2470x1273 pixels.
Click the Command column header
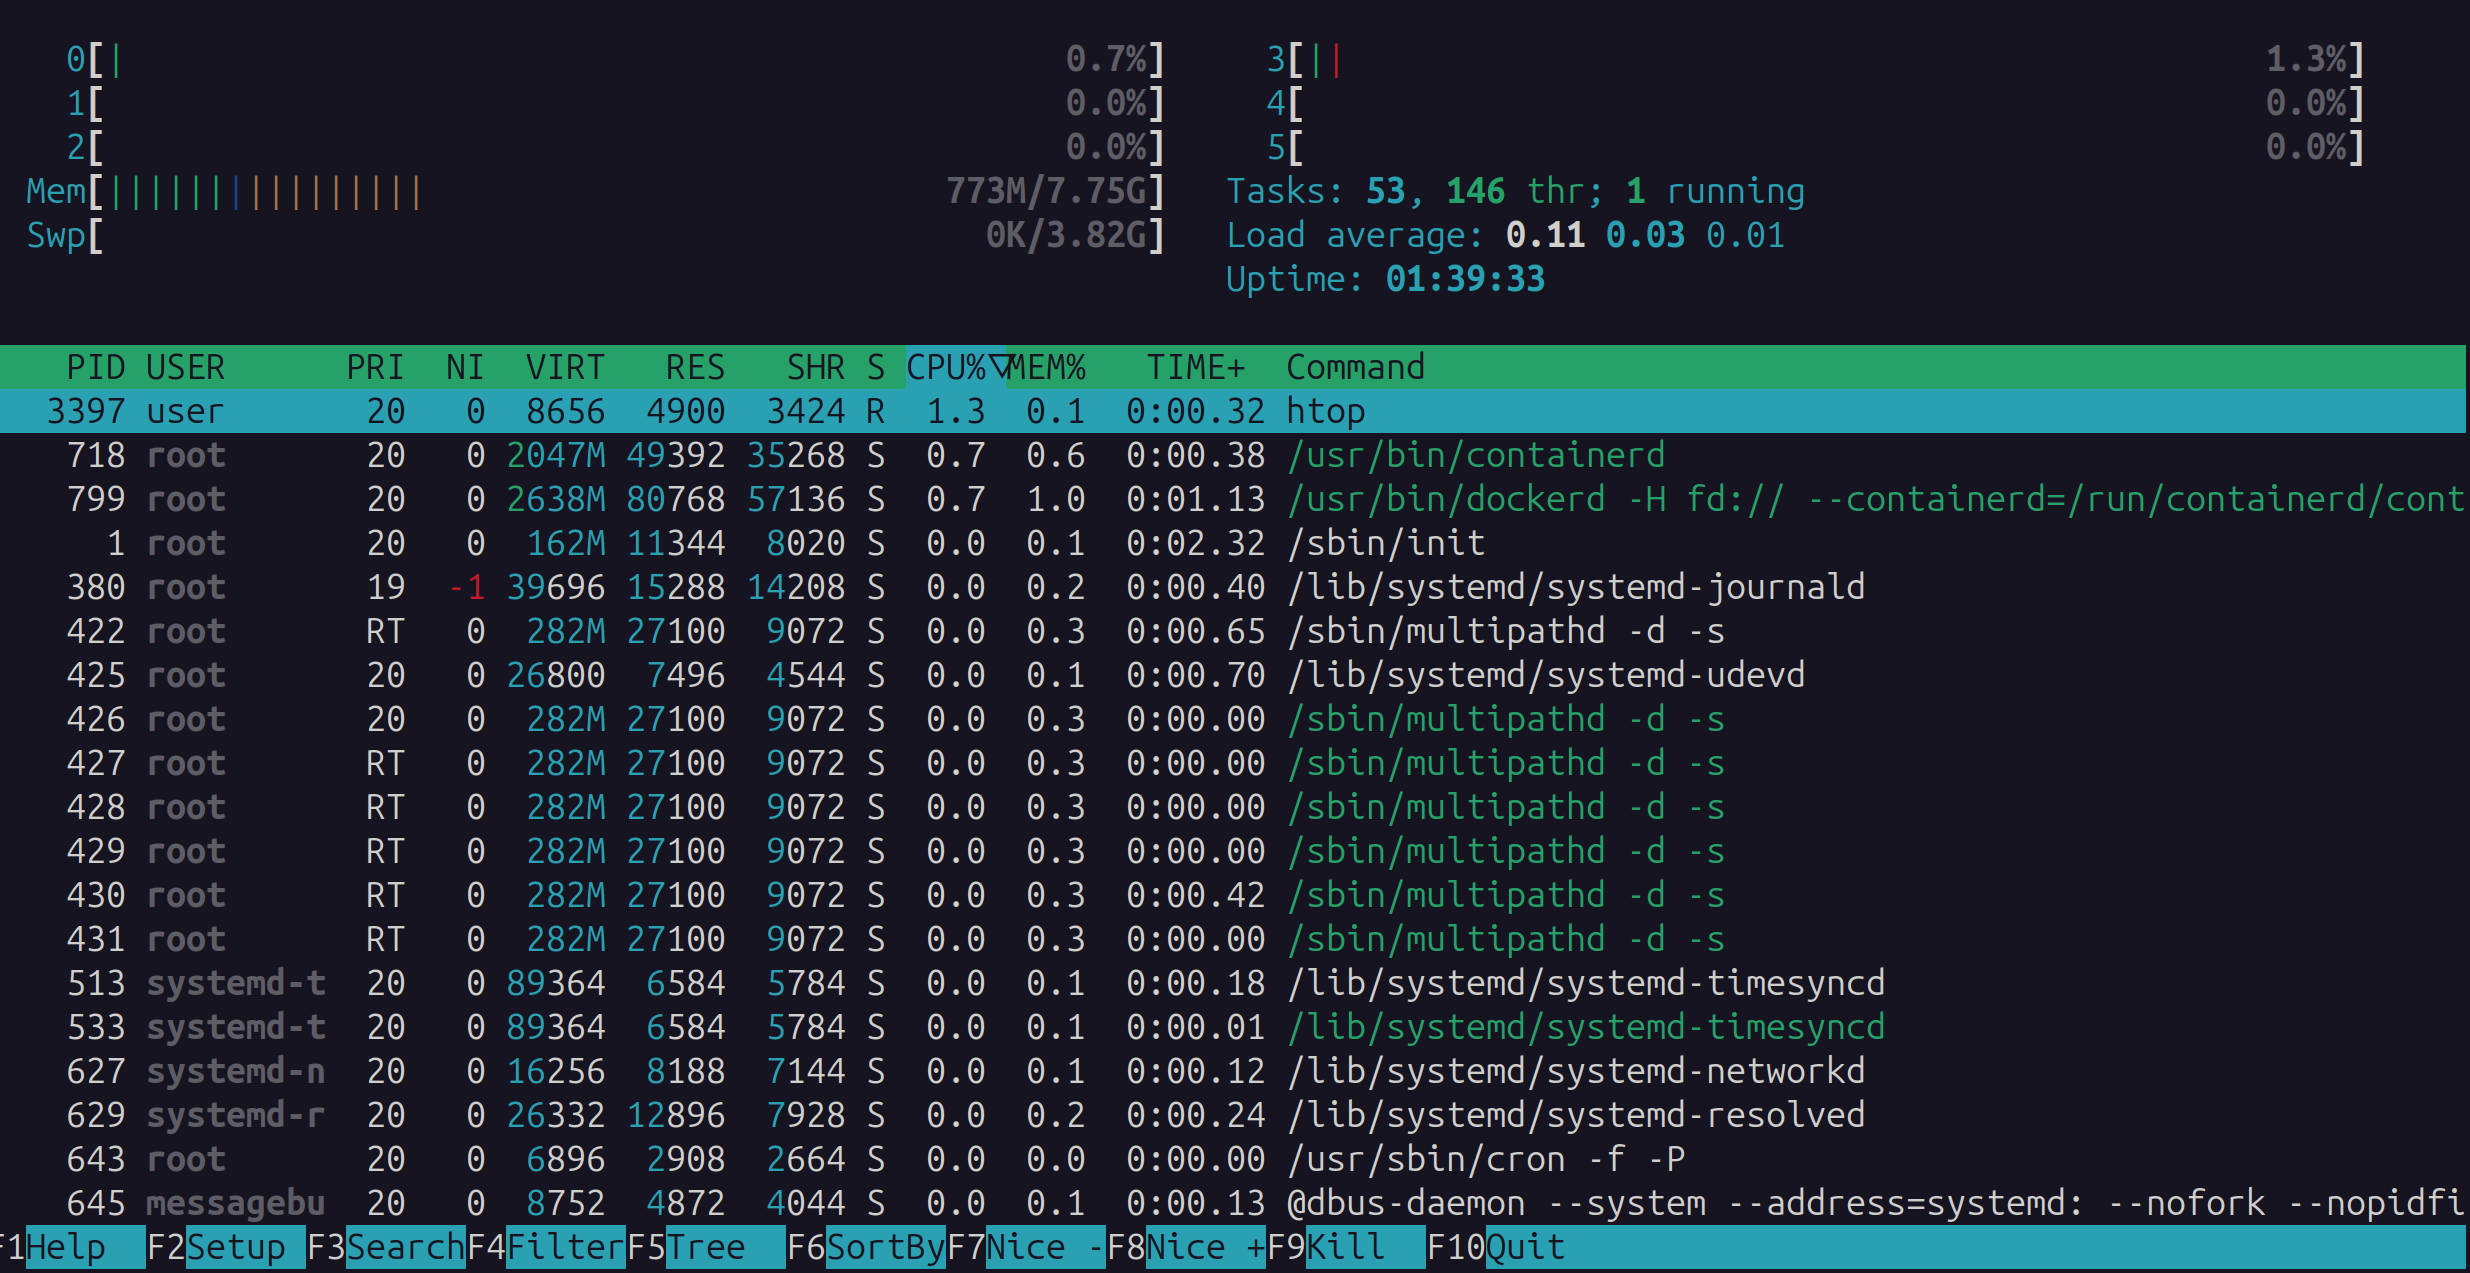[x=1355, y=367]
